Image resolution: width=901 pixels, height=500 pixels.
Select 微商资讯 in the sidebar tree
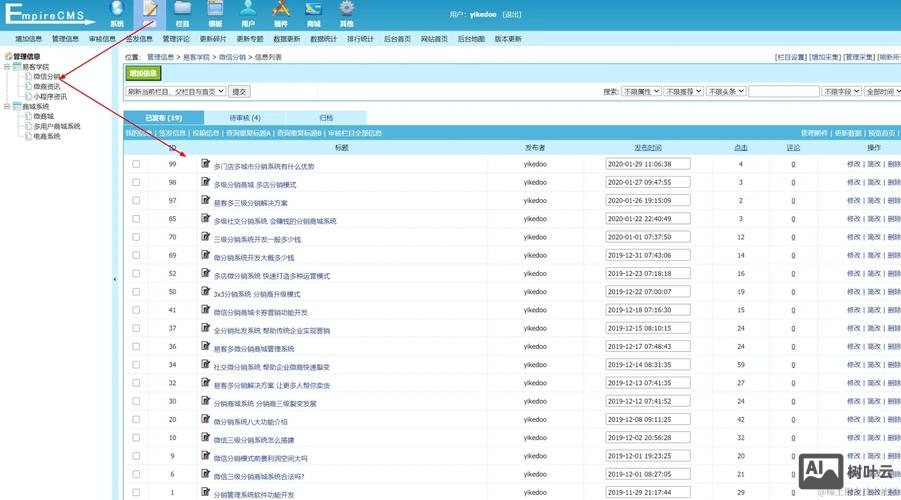click(x=47, y=86)
